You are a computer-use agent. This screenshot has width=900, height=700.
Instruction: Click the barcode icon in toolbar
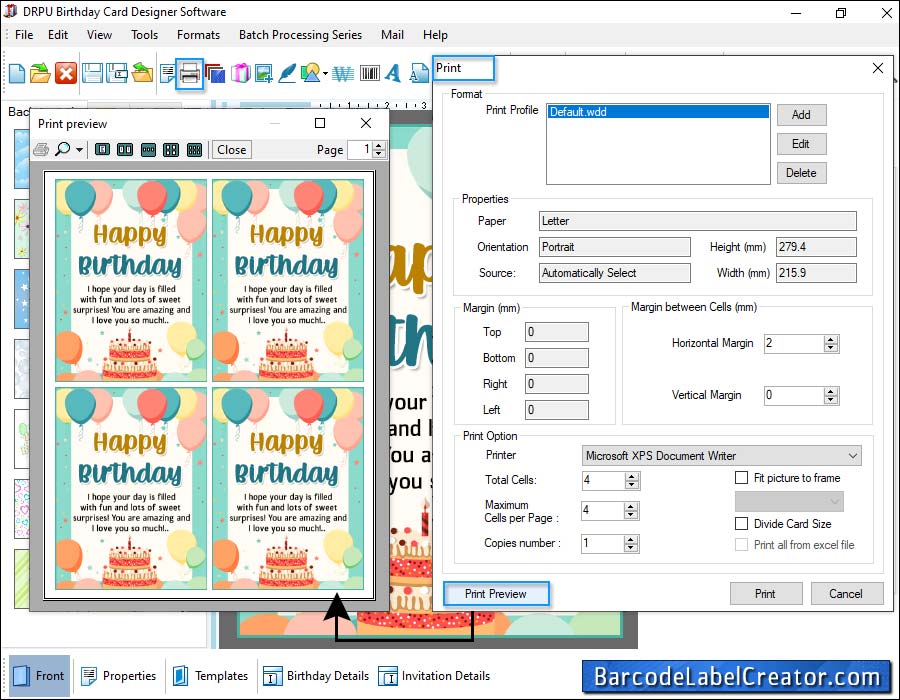[x=370, y=73]
